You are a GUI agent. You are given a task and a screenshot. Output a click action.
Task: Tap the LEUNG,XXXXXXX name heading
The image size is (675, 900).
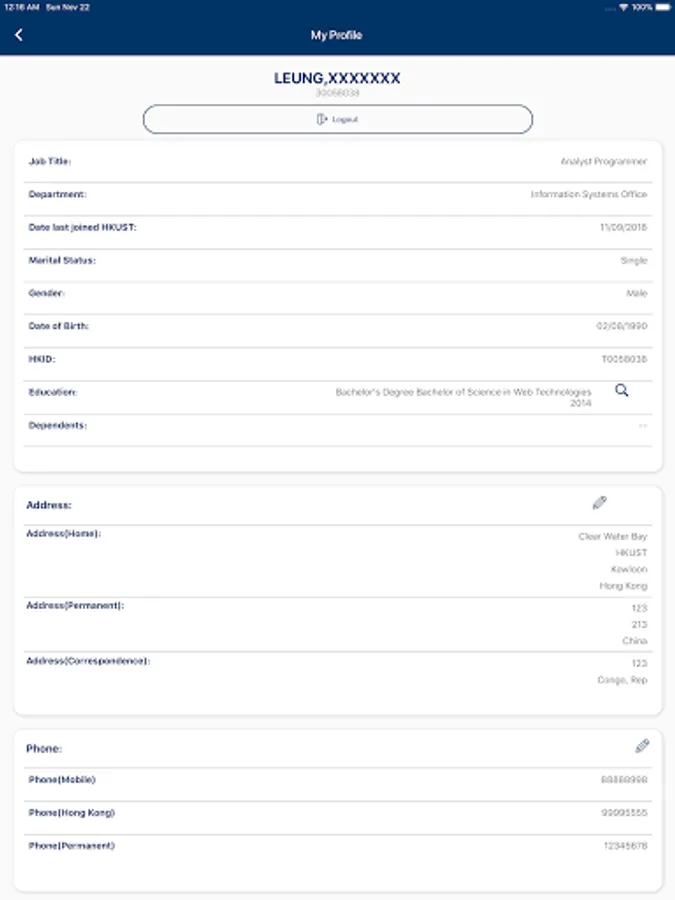pyautogui.click(x=337, y=78)
